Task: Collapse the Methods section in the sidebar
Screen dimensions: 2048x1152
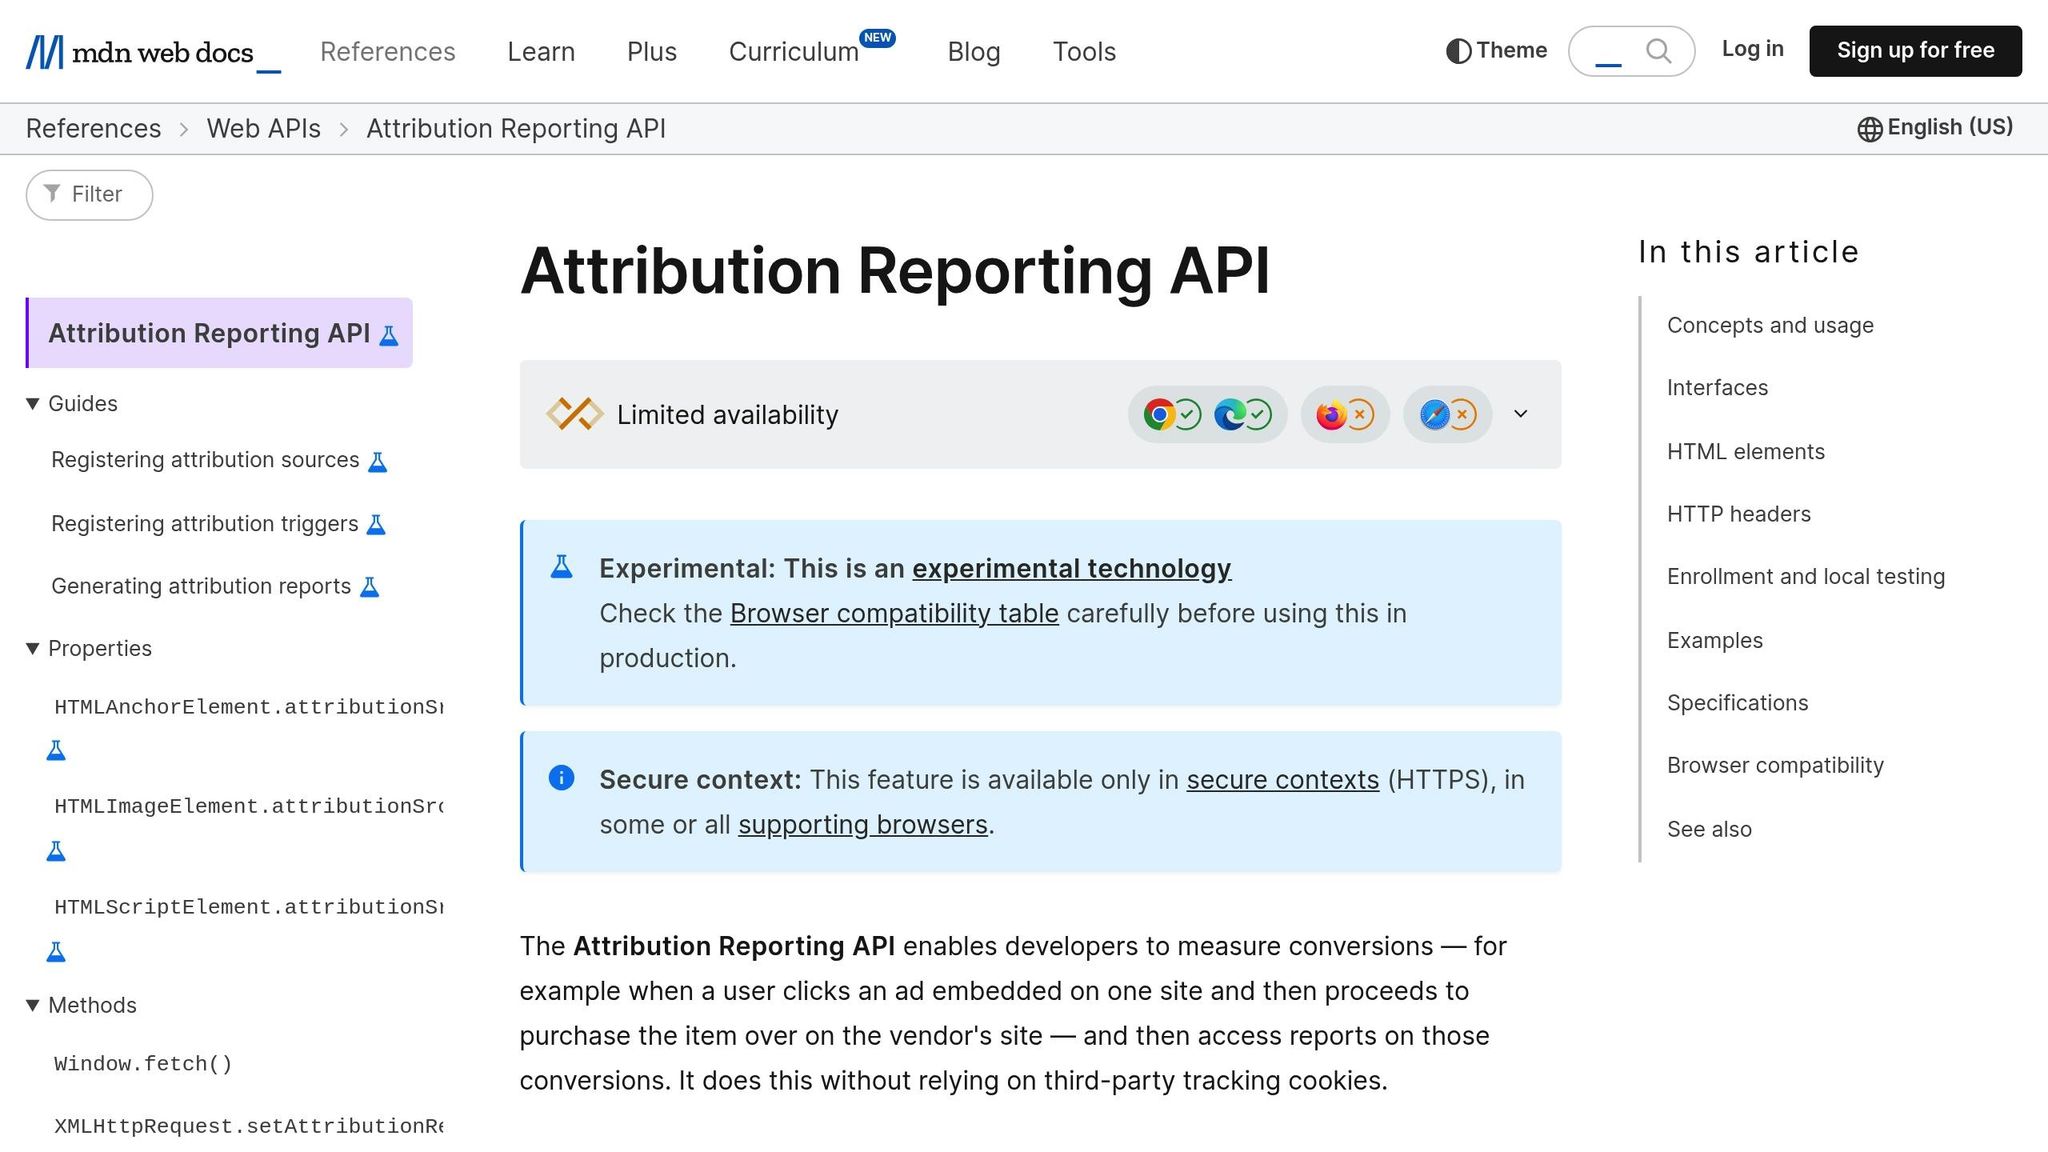Action: coord(32,1005)
